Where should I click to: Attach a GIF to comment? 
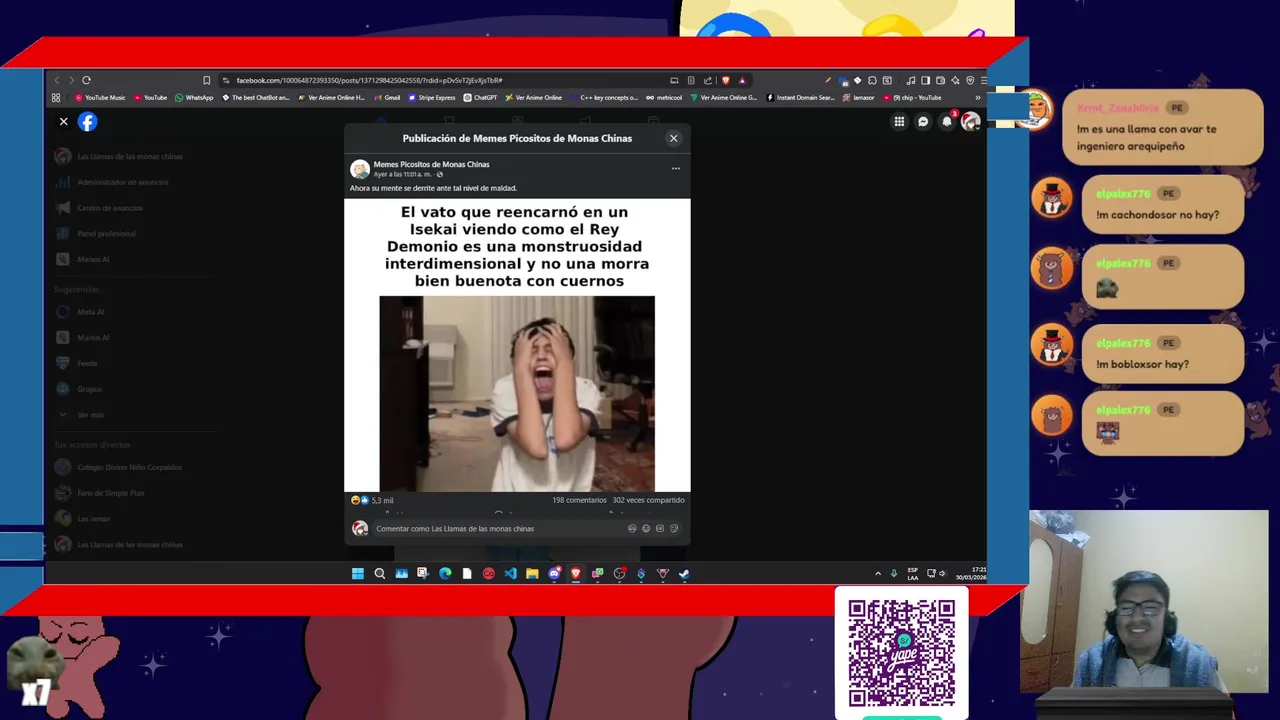coord(660,528)
